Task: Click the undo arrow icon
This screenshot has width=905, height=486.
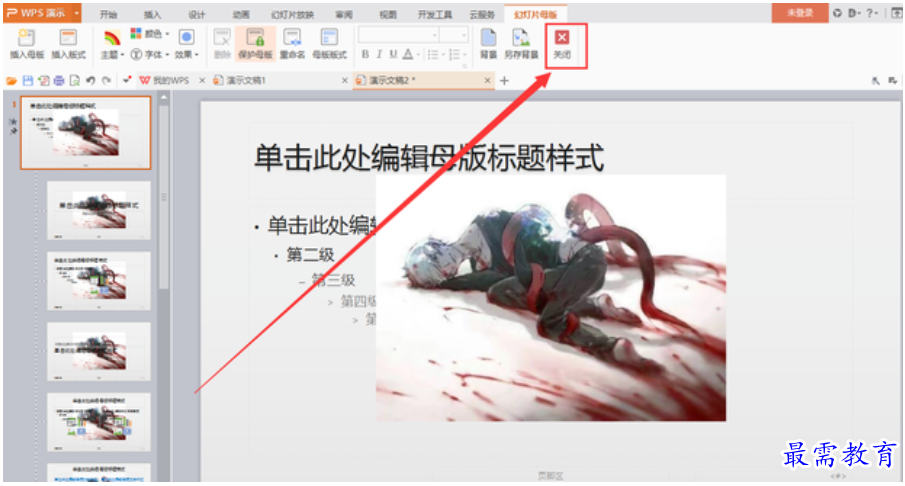Action: (x=91, y=81)
